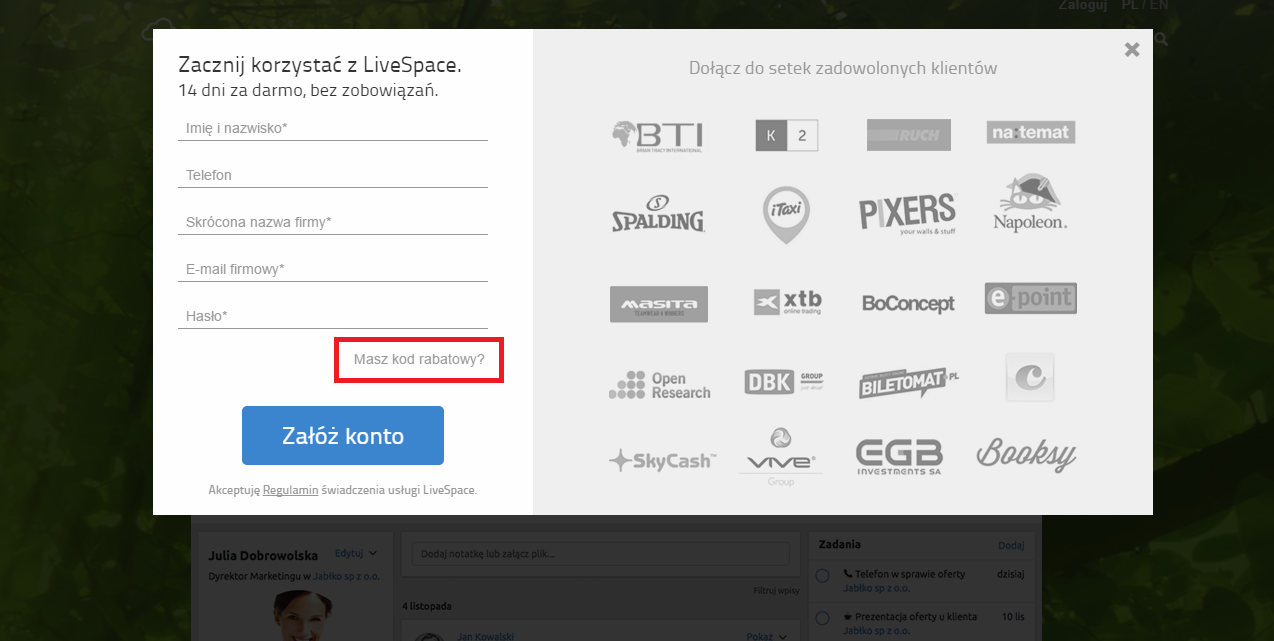
Task: Click the iTaxi pin logo
Action: pos(786,215)
